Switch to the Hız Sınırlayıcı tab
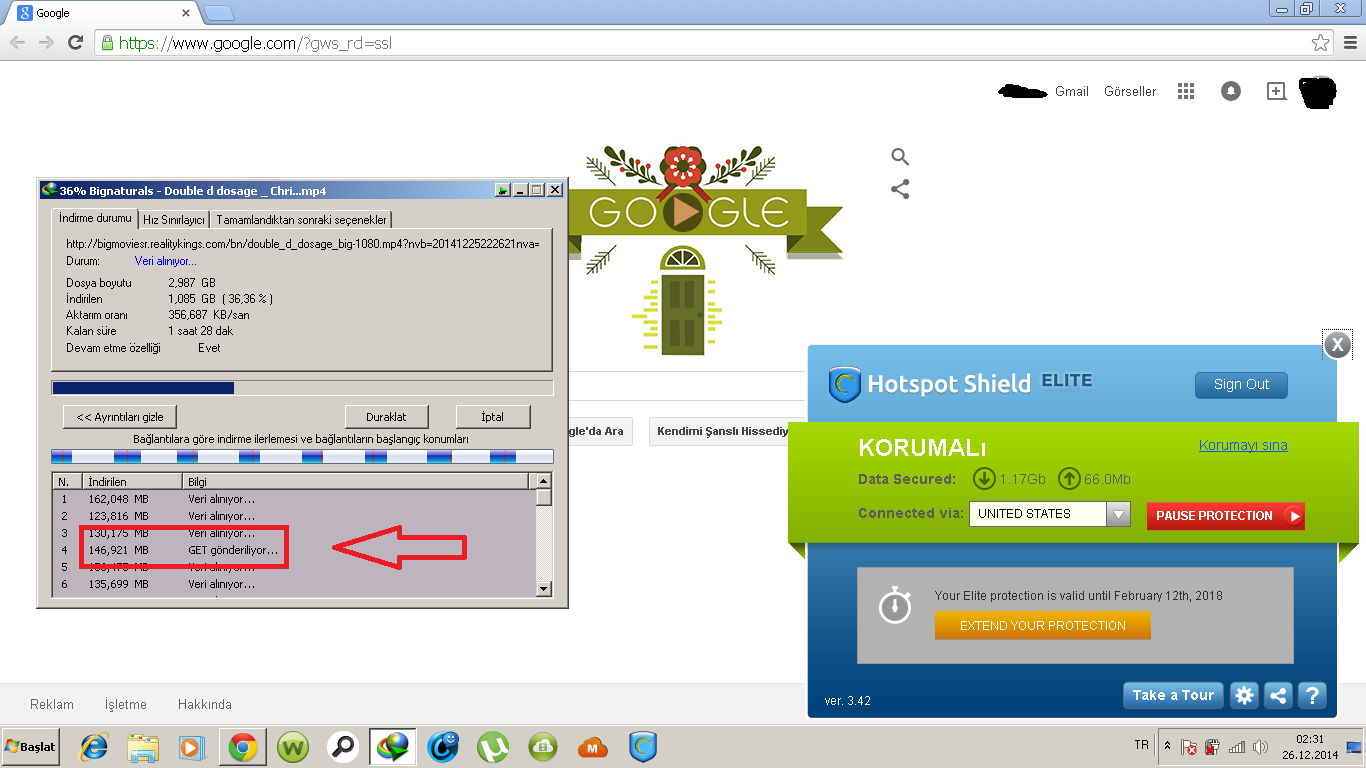 (x=174, y=220)
